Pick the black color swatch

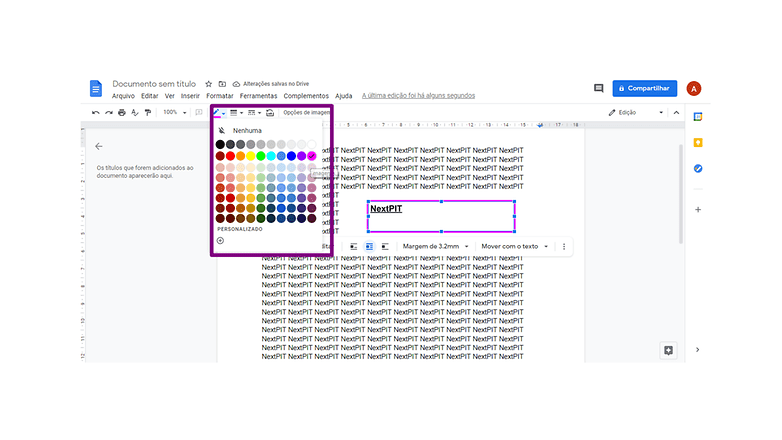(220, 144)
